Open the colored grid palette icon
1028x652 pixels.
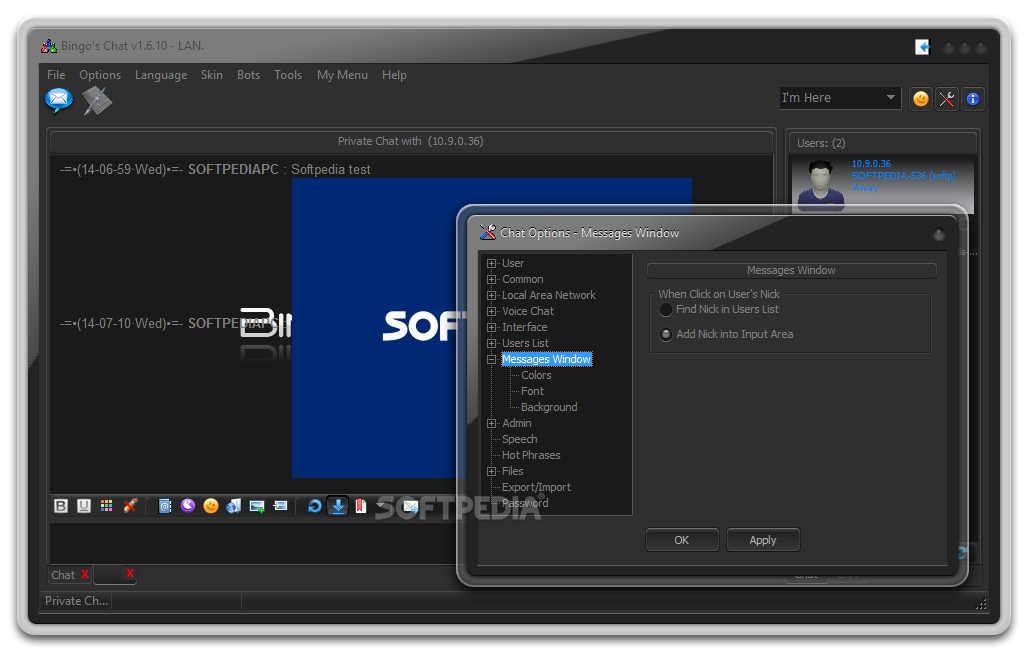point(106,506)
